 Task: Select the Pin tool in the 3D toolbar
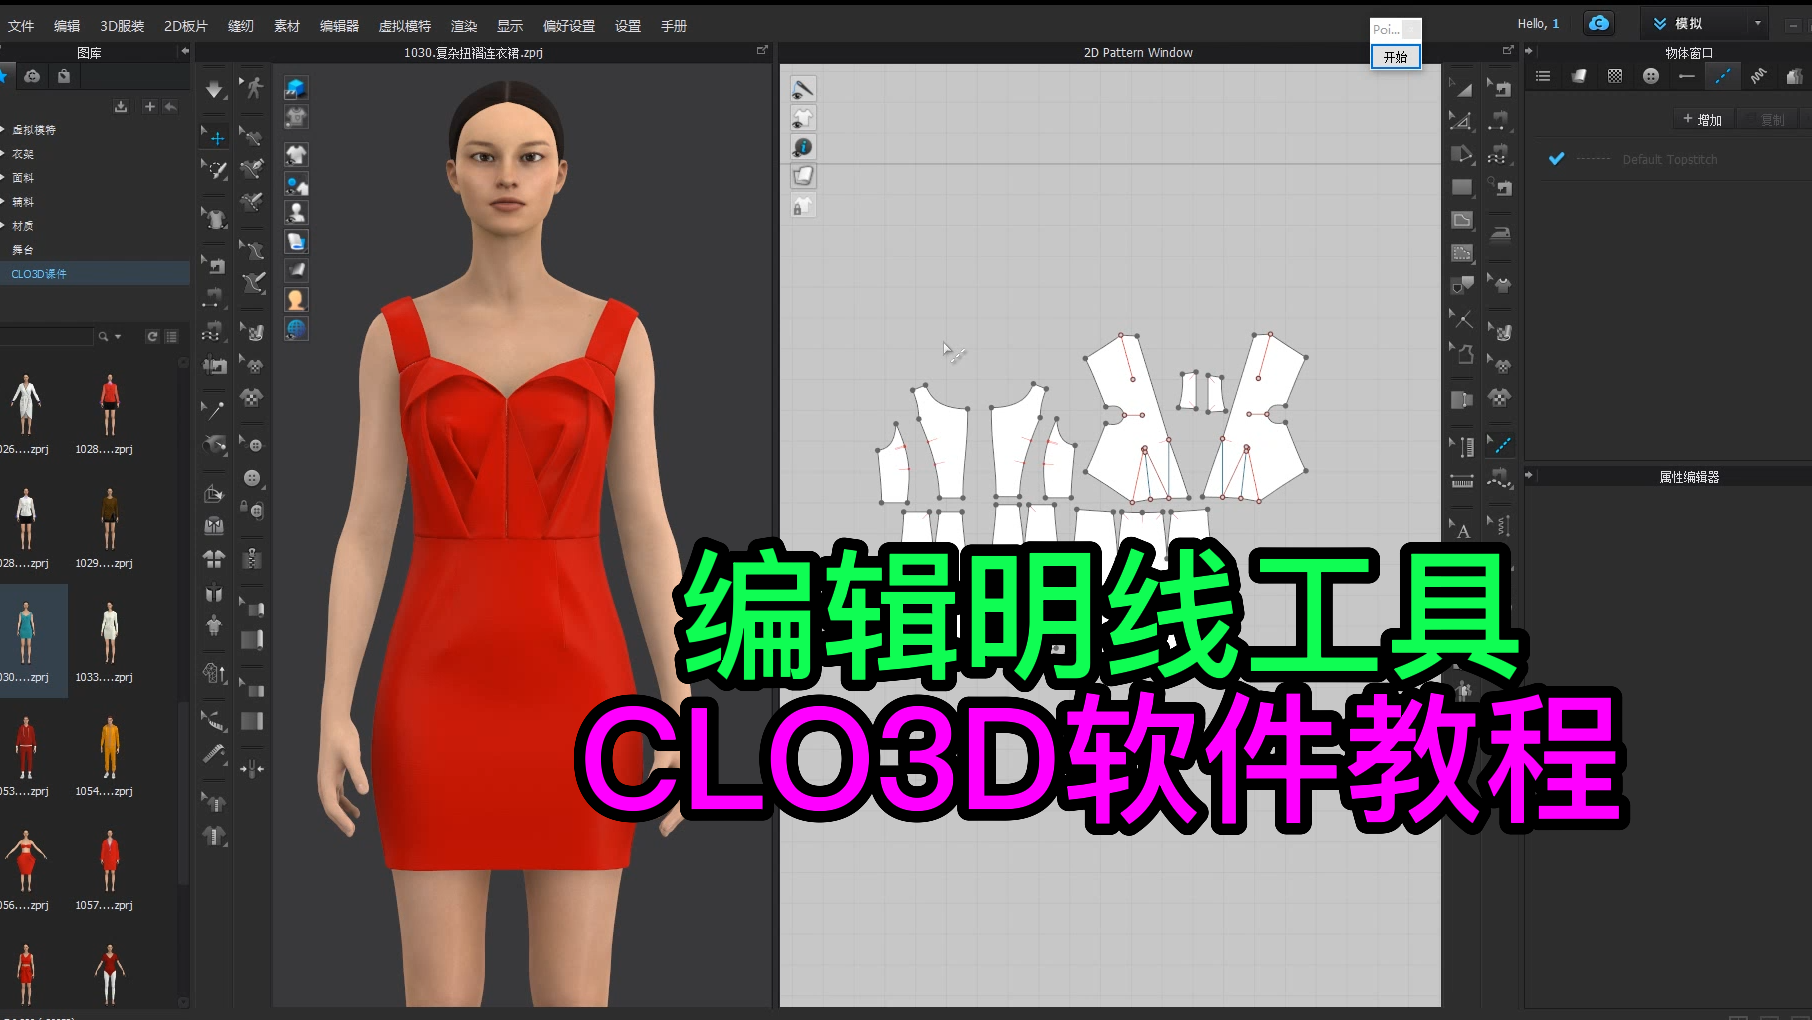pyautogui.click(x=214, y=409)
